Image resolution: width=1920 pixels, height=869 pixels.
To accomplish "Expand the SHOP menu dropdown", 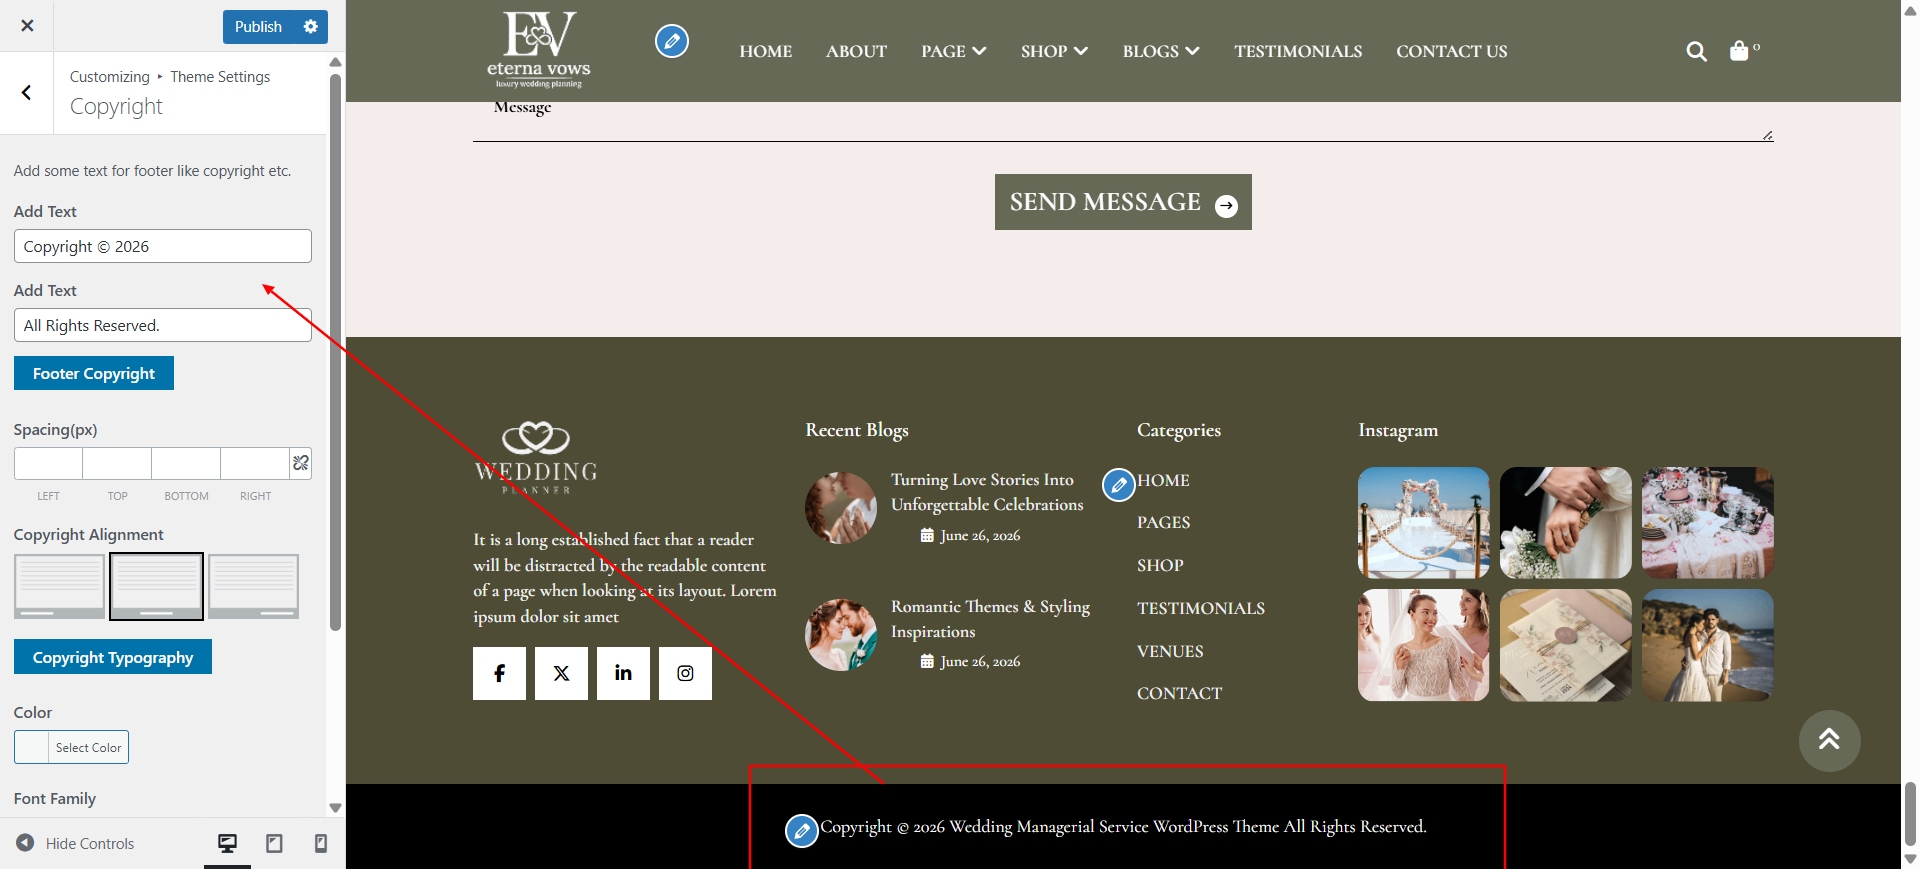I will click(1054, 51).
